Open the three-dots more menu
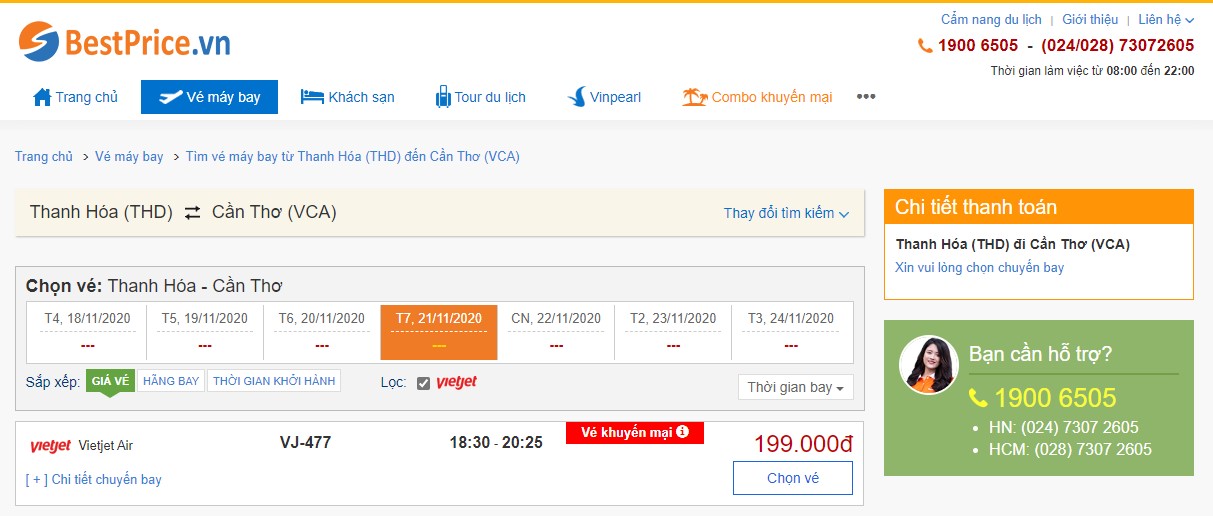Screen dimensions: 1213x516 (866, 96)
